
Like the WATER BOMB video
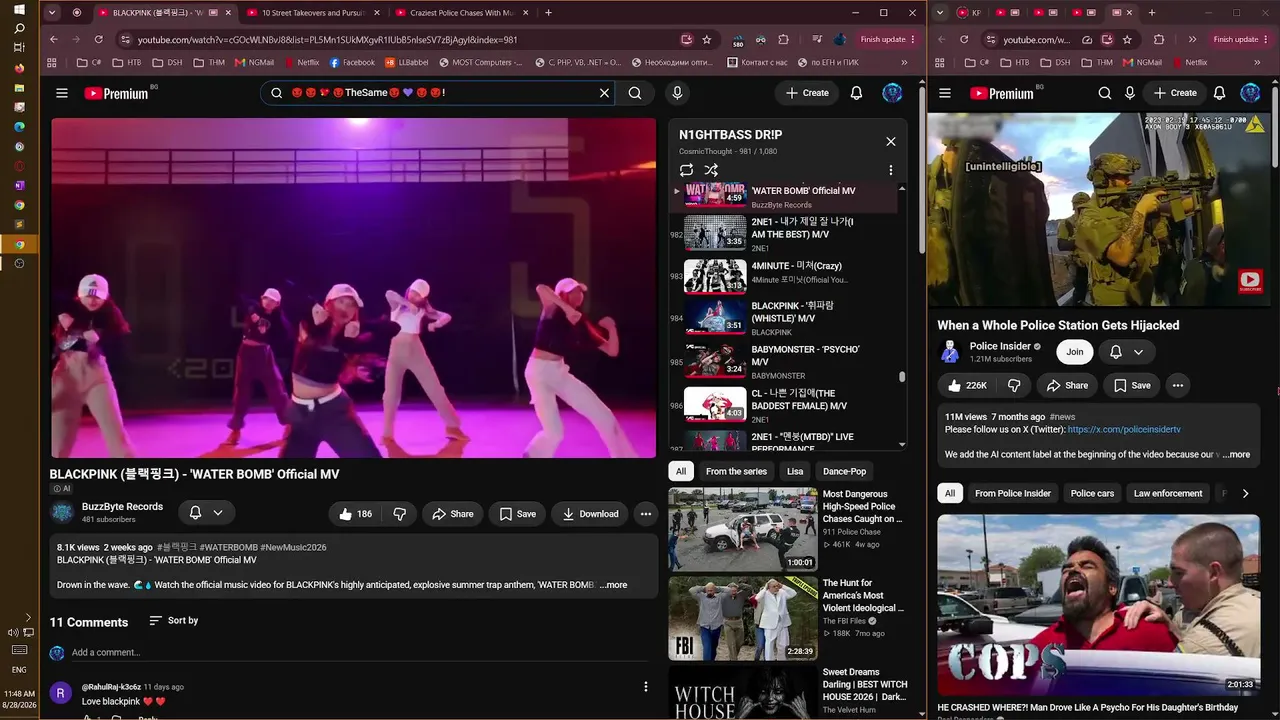coord(355,514)
